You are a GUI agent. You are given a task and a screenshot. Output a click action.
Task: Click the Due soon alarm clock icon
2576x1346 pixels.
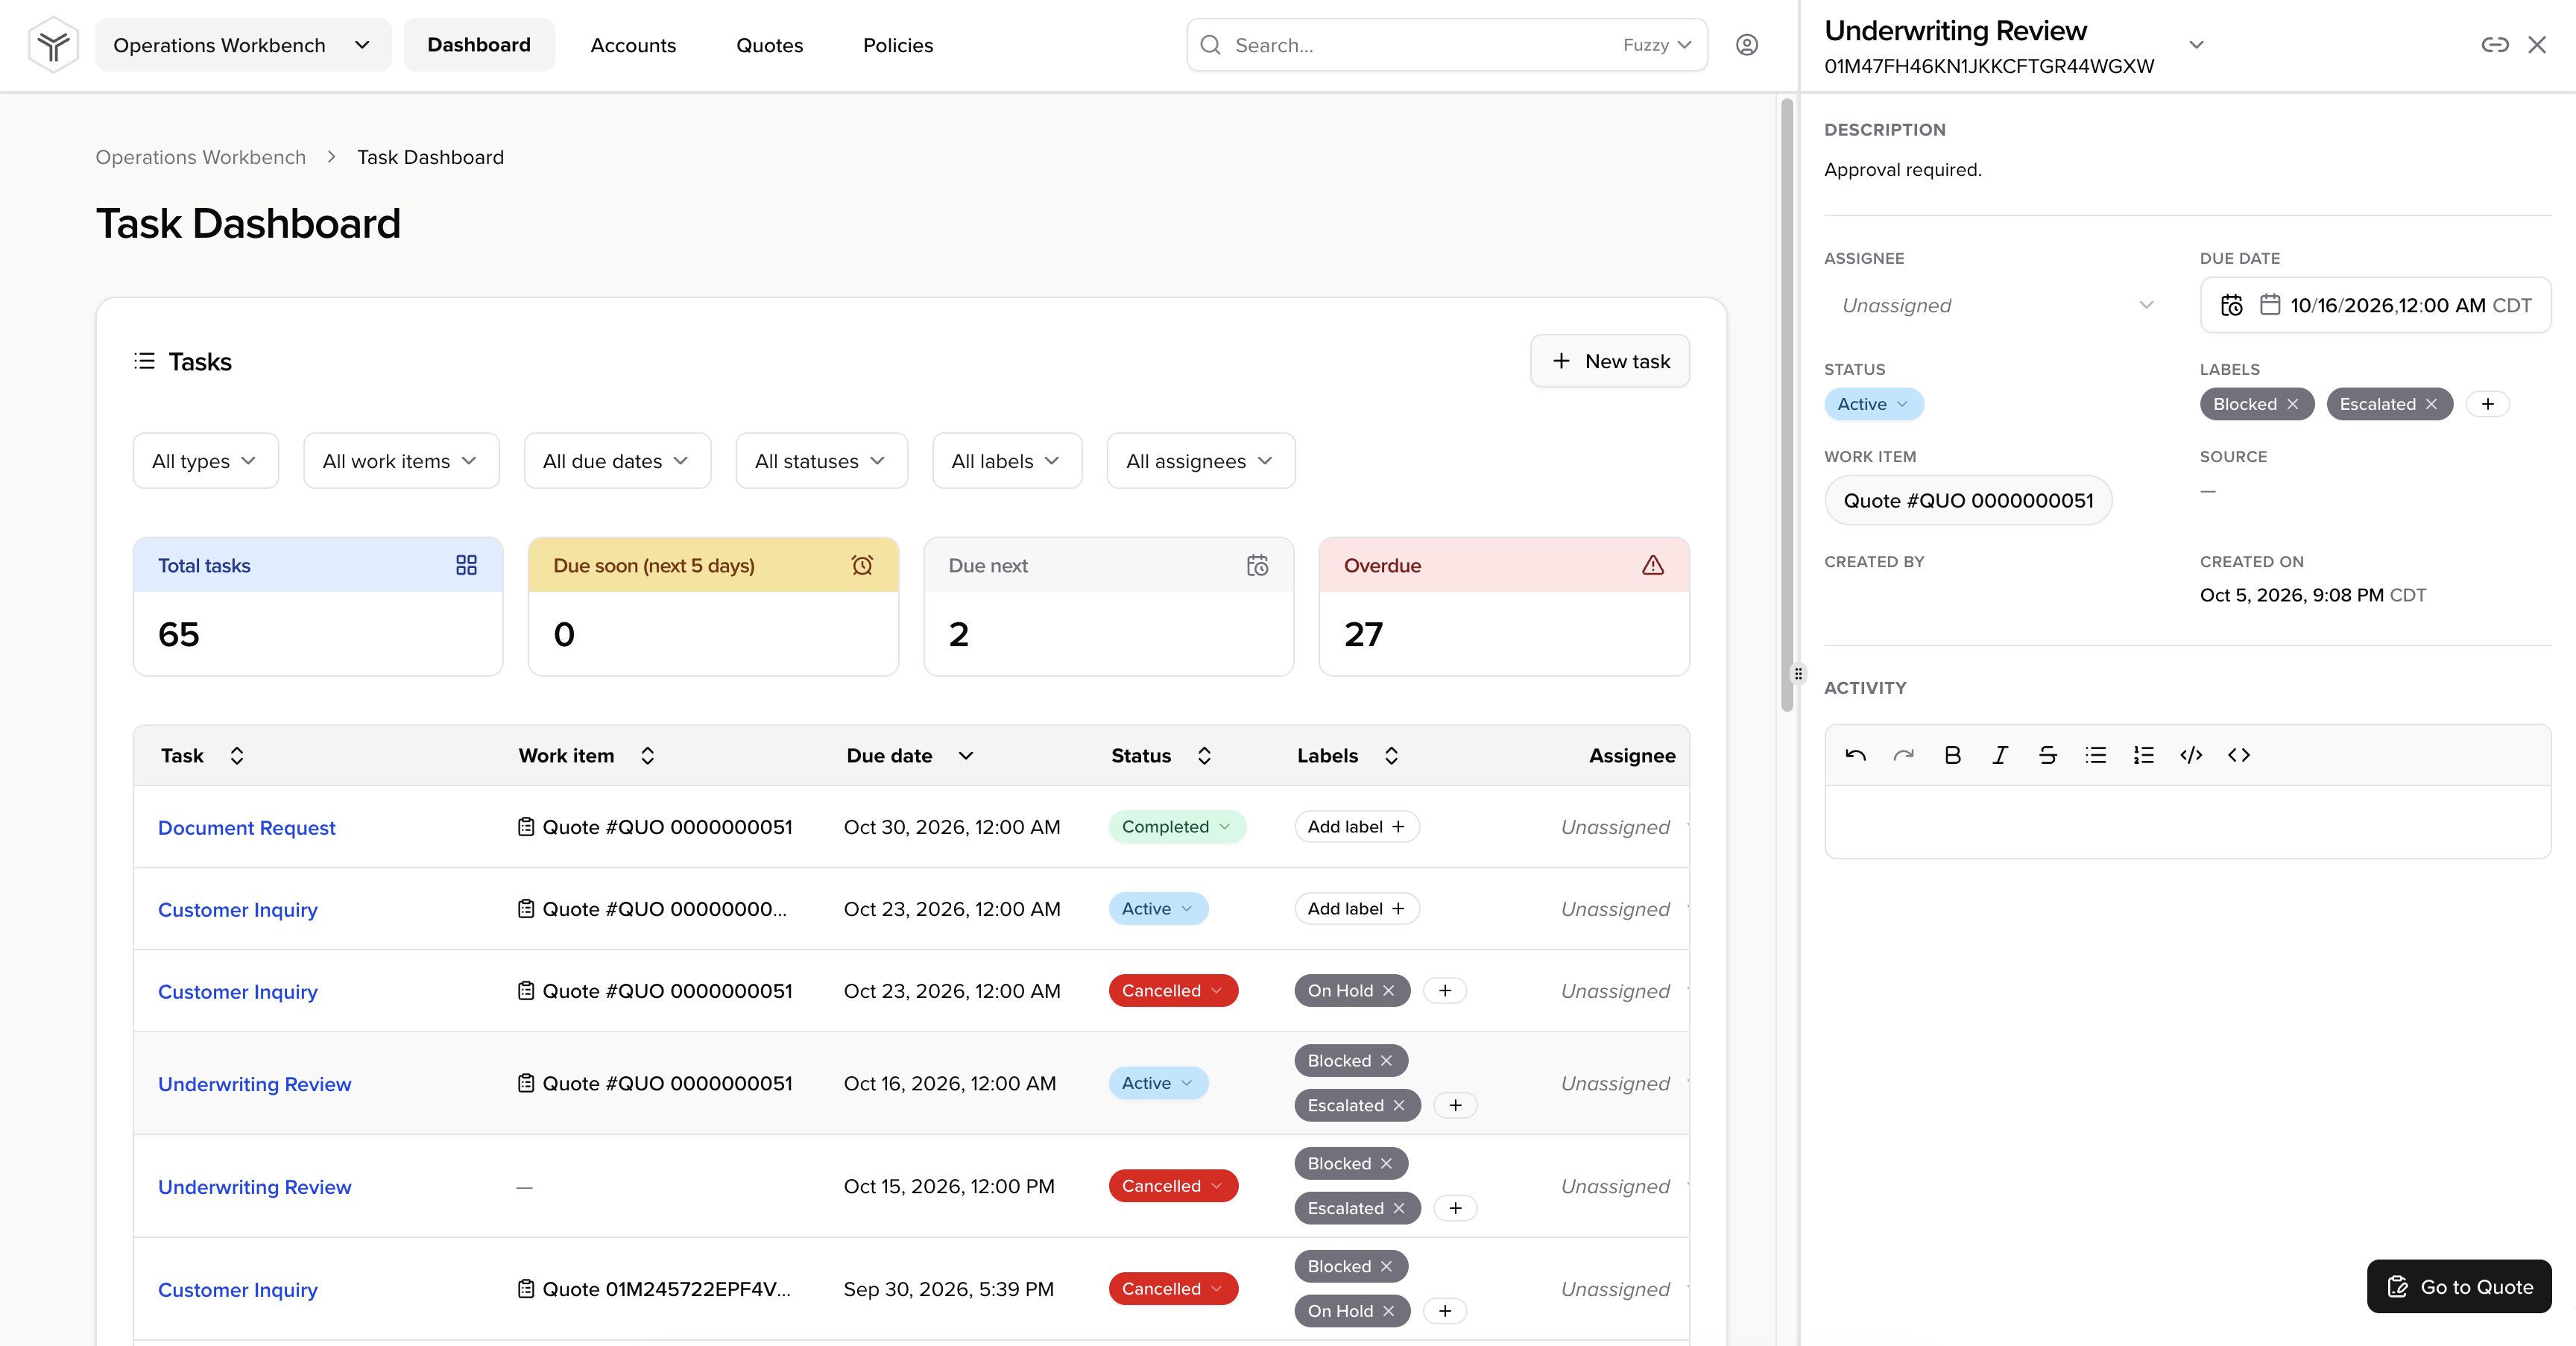tap(862, 565)
